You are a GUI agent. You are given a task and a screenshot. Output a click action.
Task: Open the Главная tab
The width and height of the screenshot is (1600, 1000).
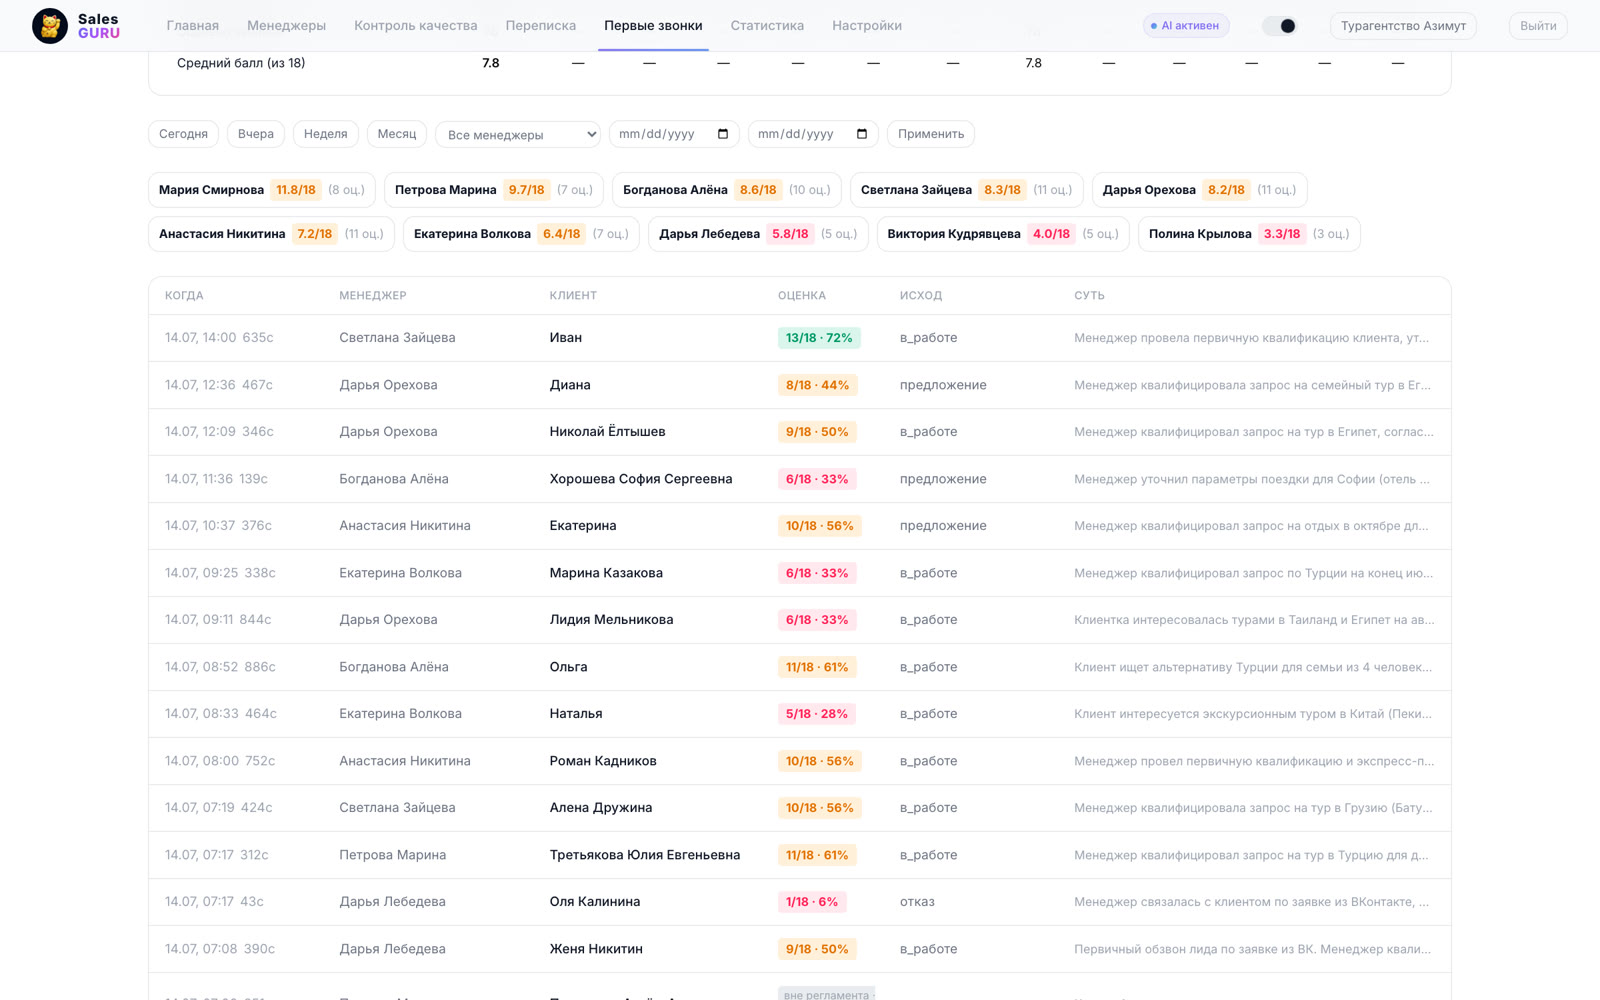point(193,26)
